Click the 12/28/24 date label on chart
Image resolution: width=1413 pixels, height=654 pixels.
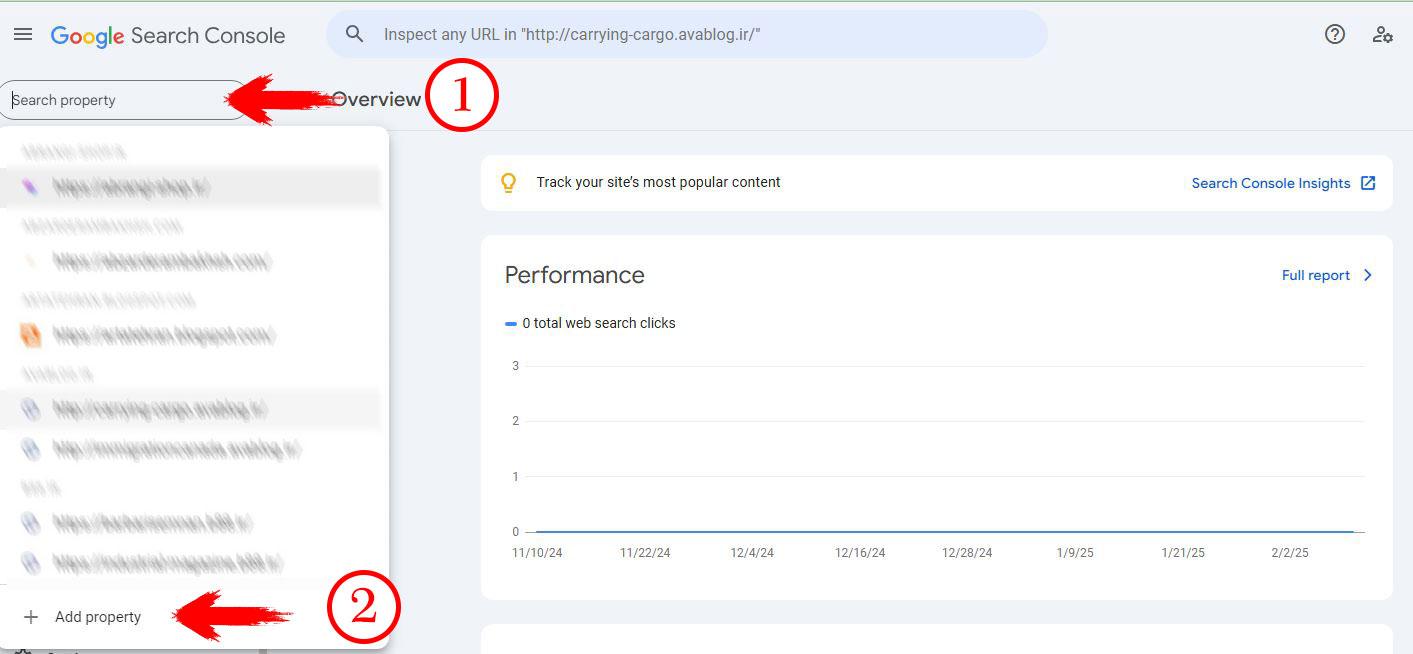tap(967, 553)
